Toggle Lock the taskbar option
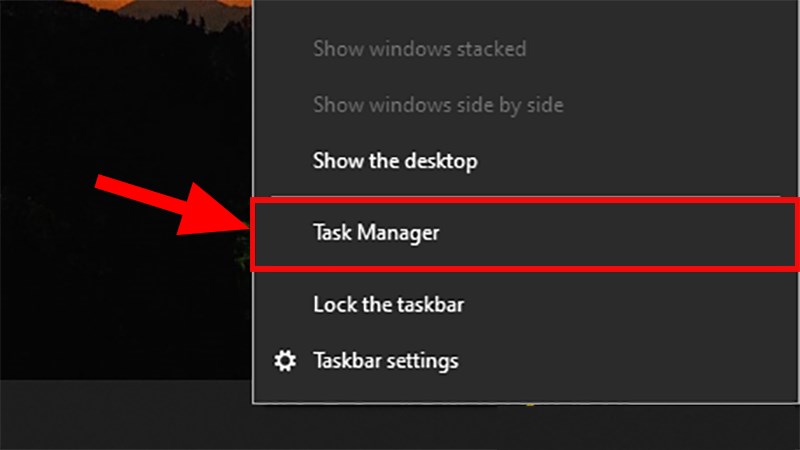Image resolution: width=800 pixels, height=450 pixels. pyautogui.click(x=388, y=303)
